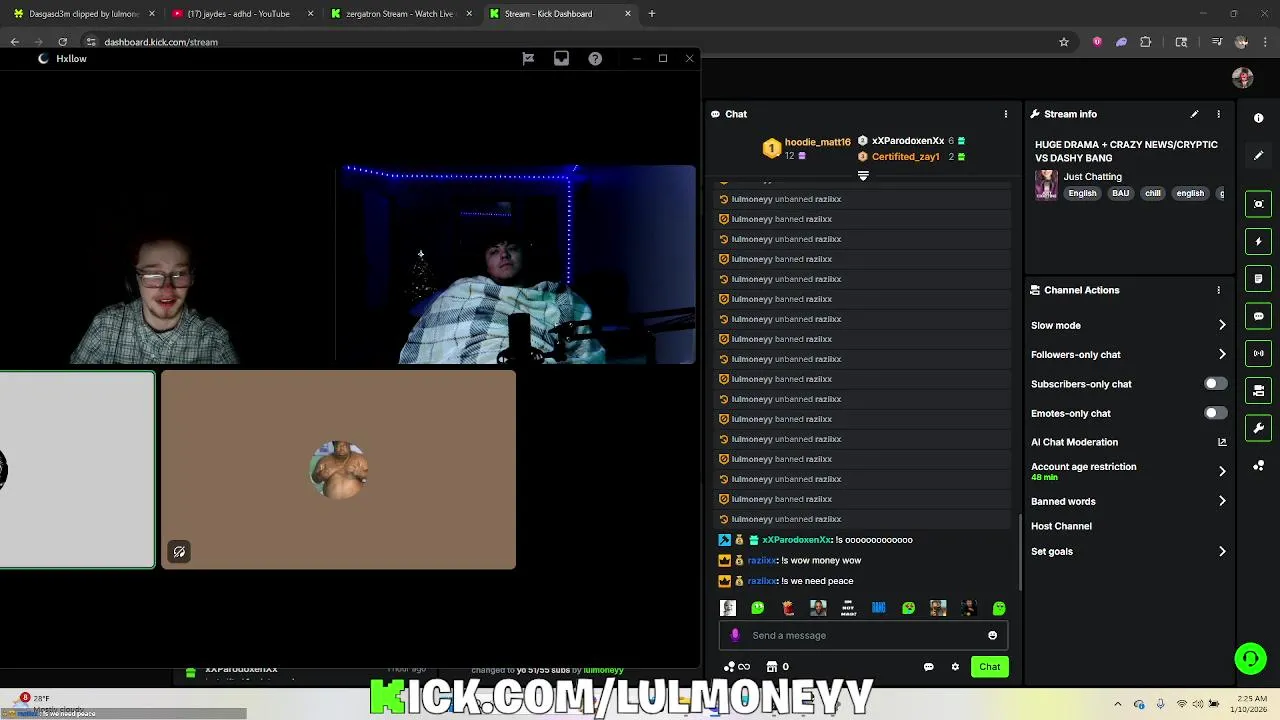Click the speech bubble icon beside chat settings
The height and width of the screenshot is (720, 1280).
(928, 667)
